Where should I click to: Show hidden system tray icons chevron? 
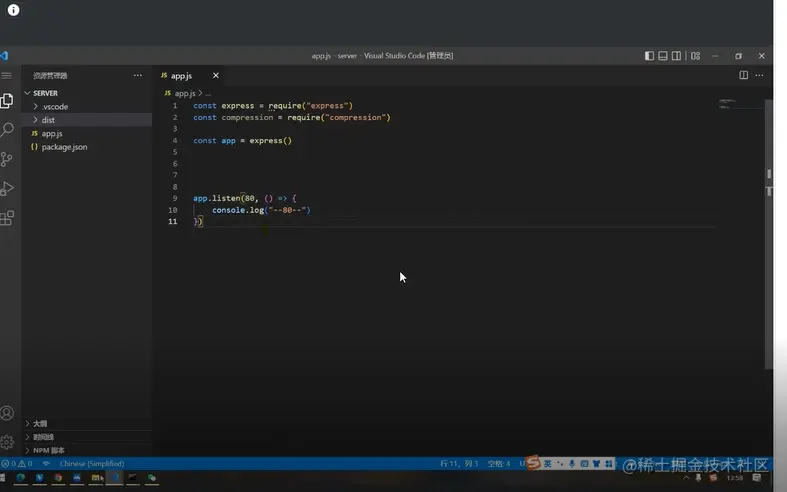[x=686, y=478]
